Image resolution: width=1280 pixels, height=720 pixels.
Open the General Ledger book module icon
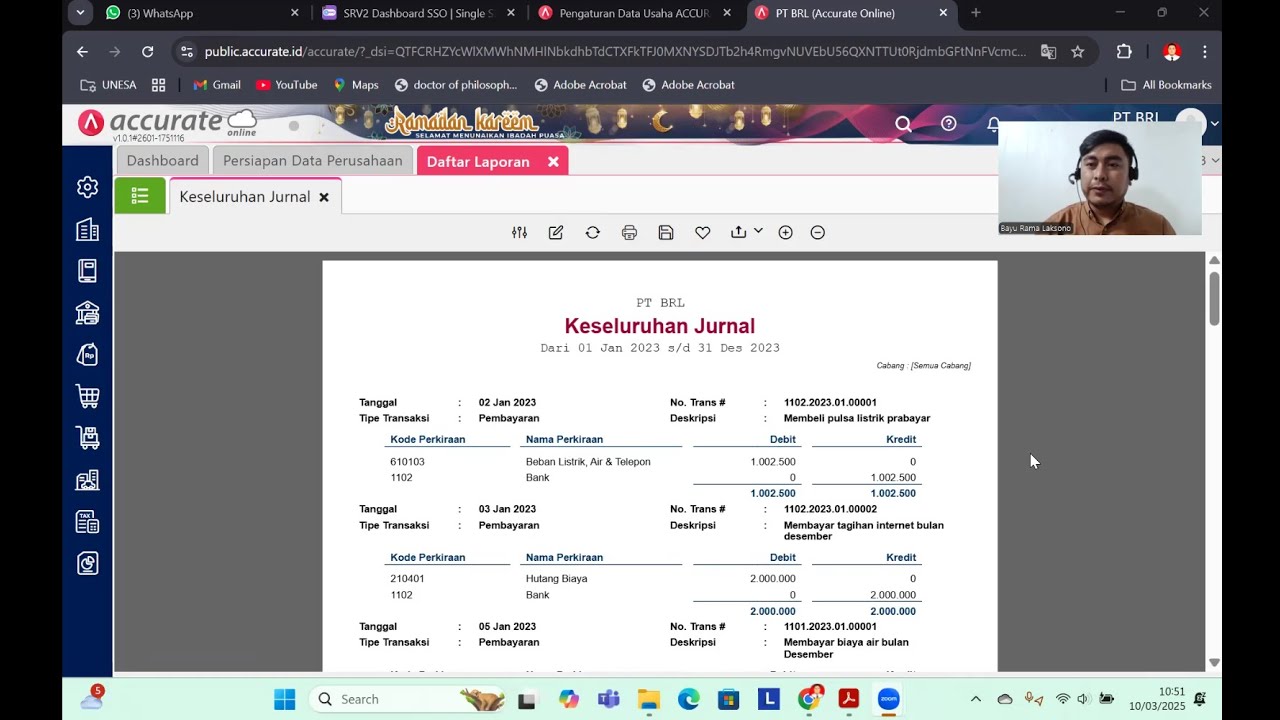pyautogui.click(x=88, y=271)
